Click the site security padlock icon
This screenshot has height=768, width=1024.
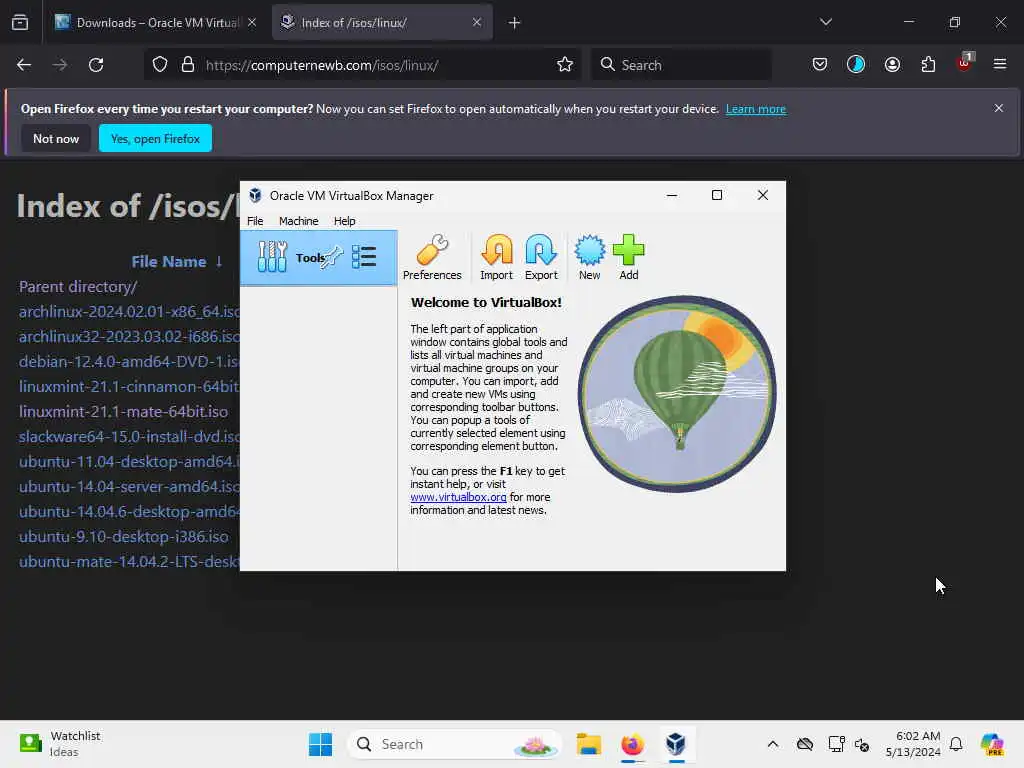click(x=187, y=65)
